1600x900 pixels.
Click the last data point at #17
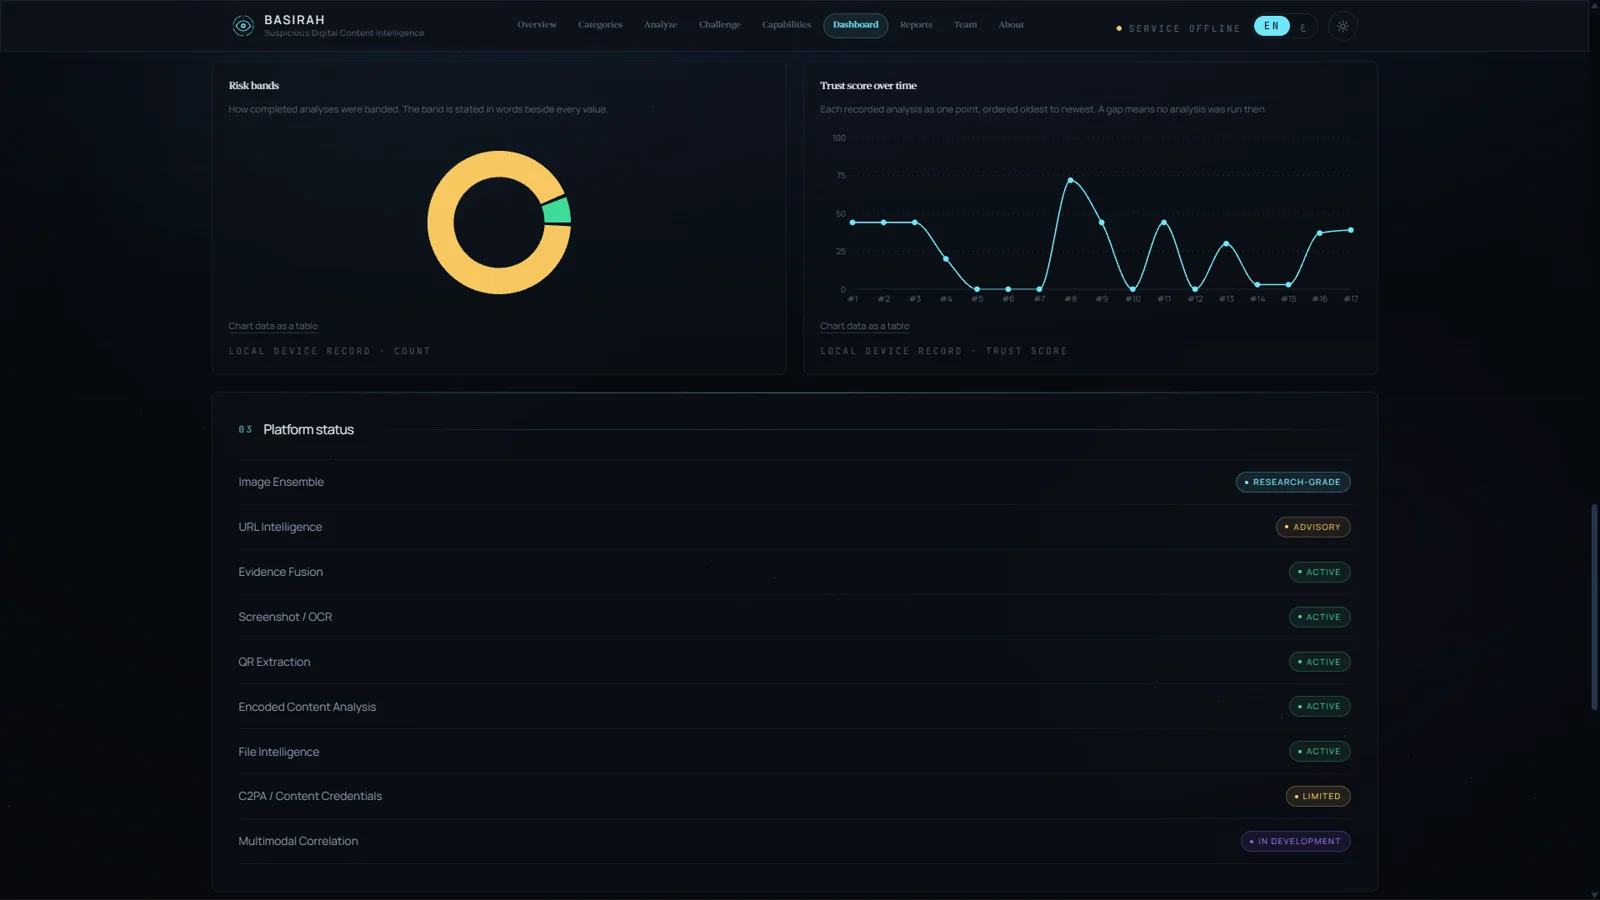(1351, 230)
